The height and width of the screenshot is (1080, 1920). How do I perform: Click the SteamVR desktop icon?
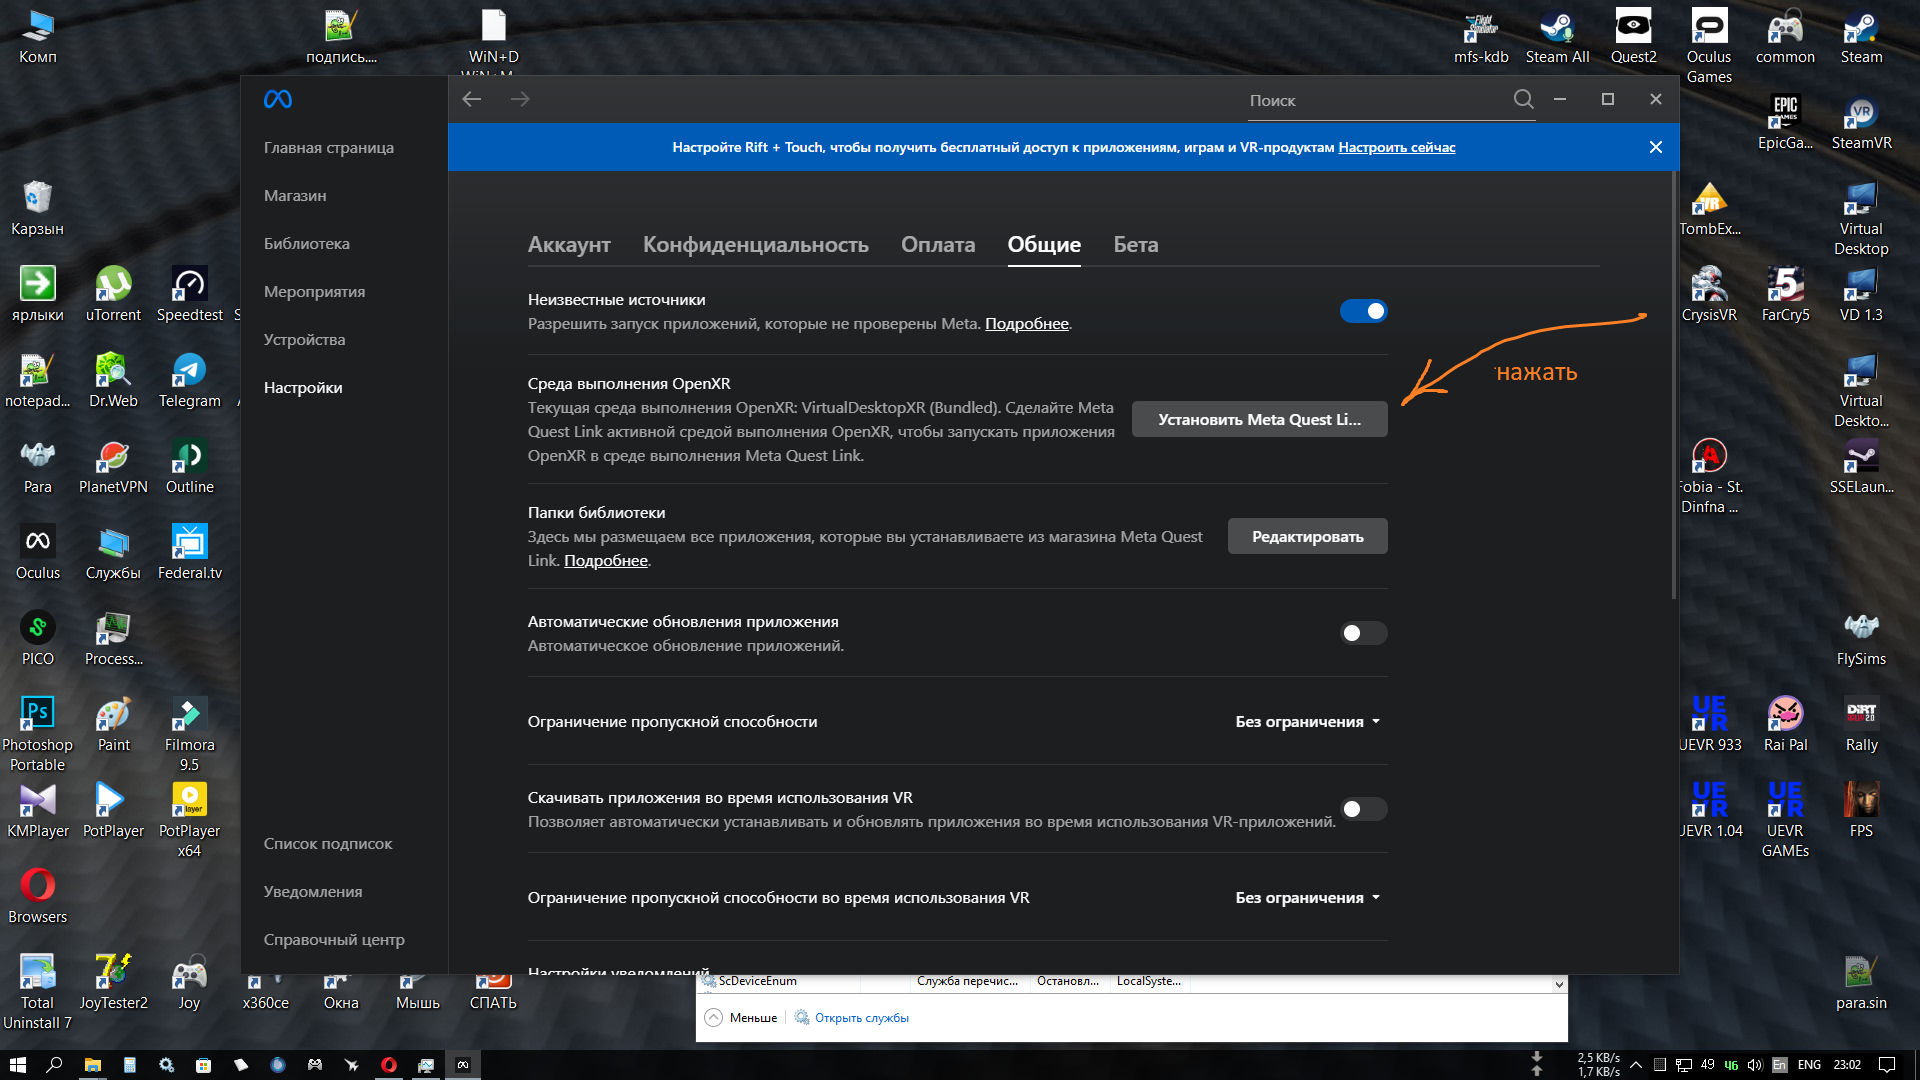coord(1861,123)
